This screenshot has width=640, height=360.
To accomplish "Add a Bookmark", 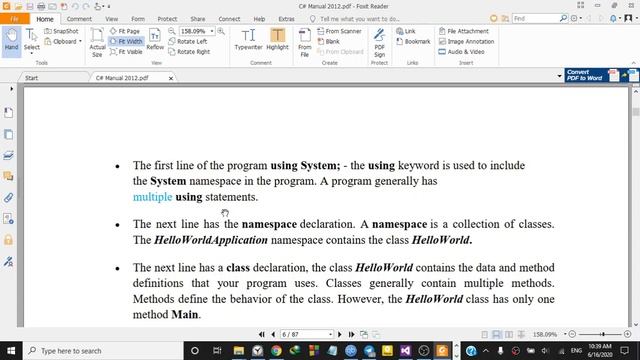I will point(413,41).
